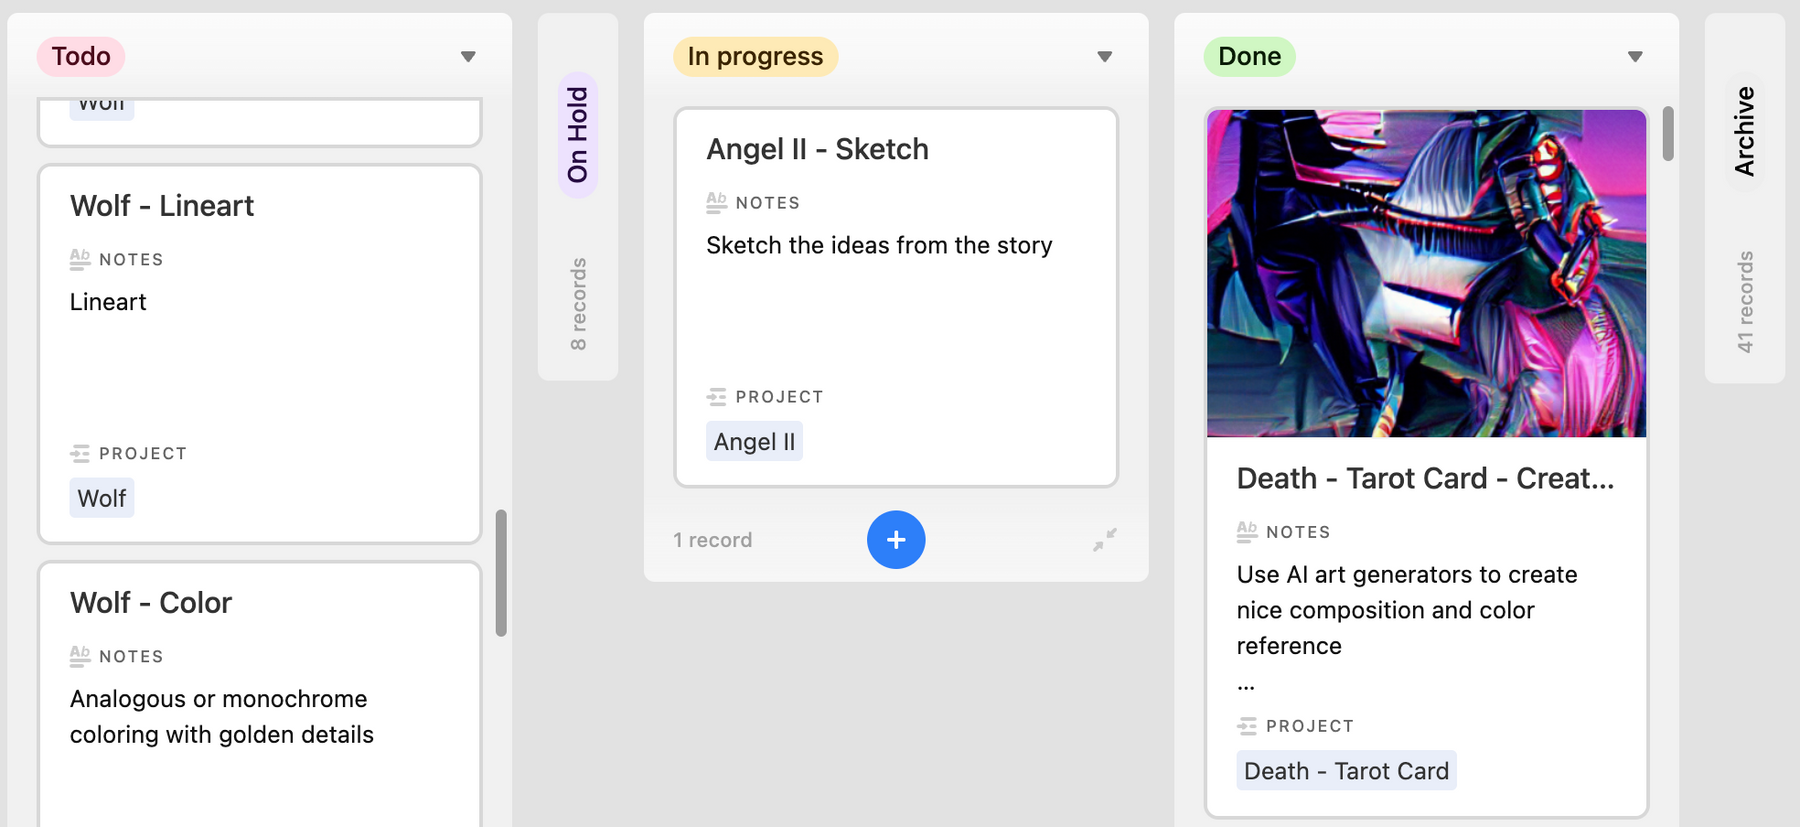This screenshot has height=827, width=1800.
Task: Click the In progress status label
Action: click(756, 57)
